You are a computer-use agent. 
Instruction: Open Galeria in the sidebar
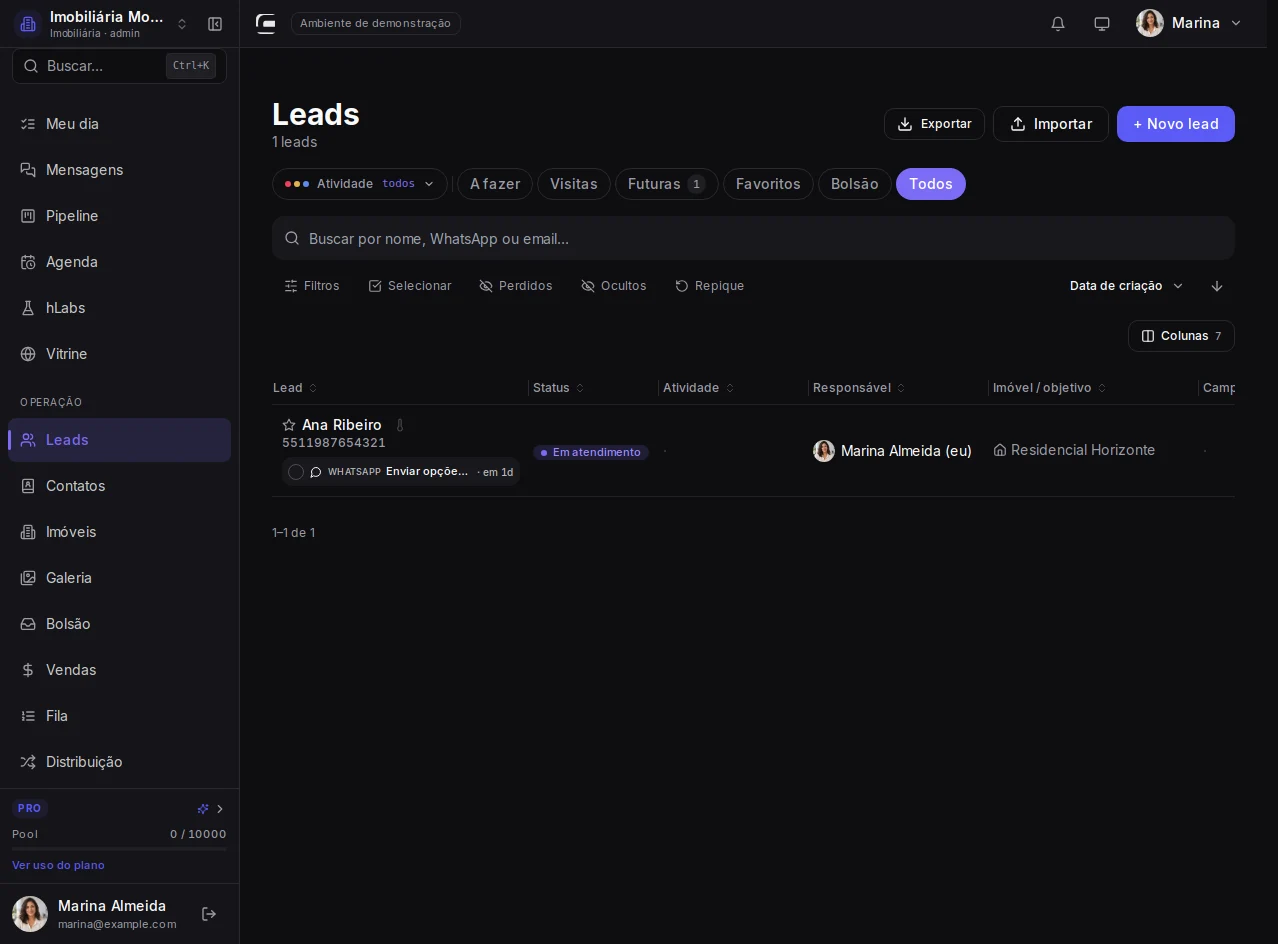click(119, 578)
